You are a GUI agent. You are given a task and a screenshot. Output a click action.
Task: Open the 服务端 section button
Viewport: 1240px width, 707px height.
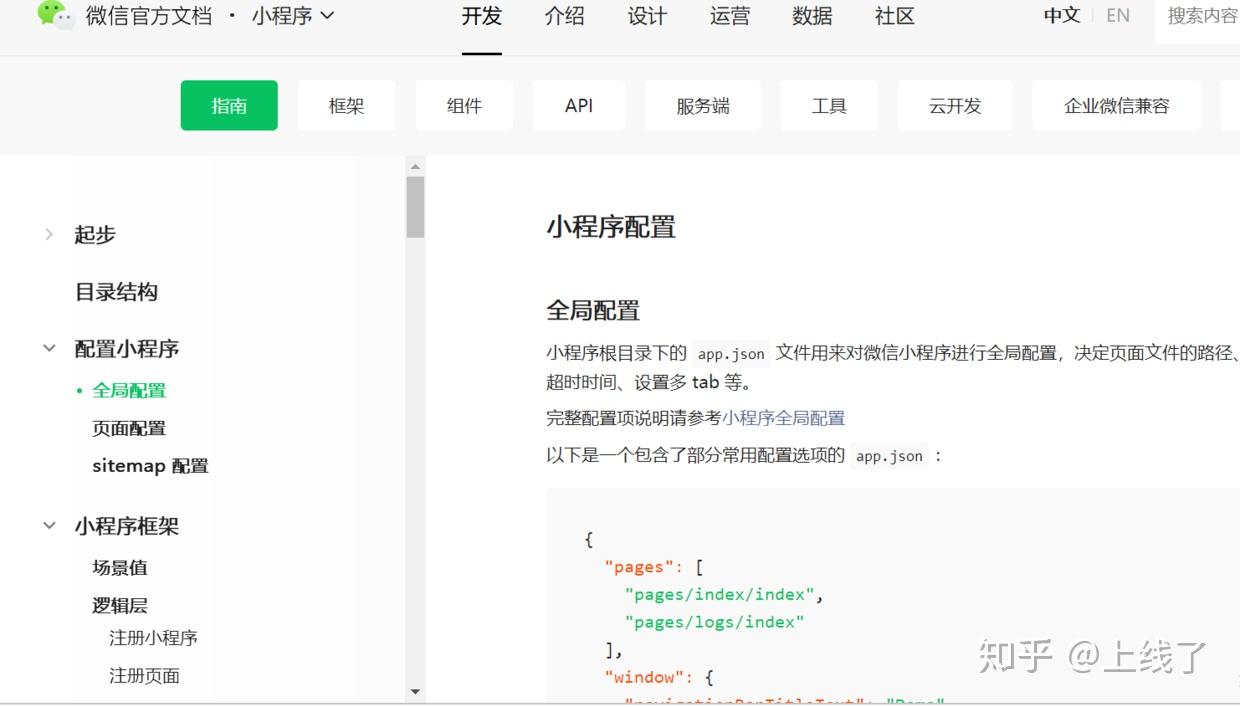pos(703,106)
